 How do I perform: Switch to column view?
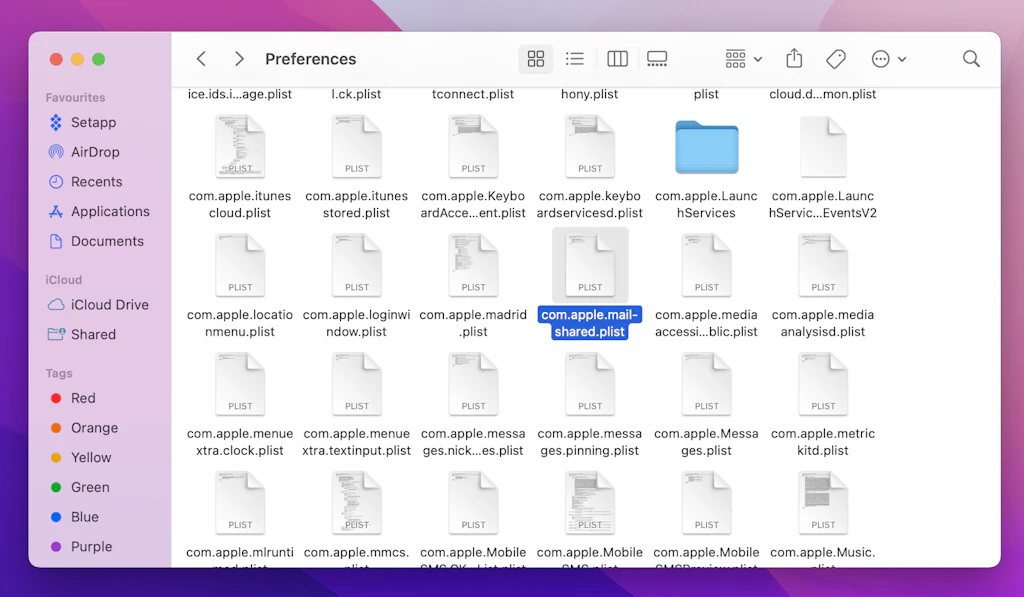tap(617, 59)
